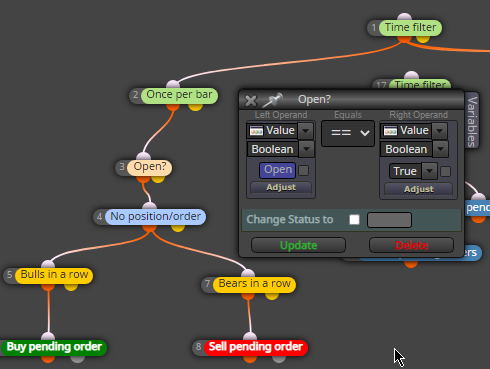Click the green Update button
Viewport: 490px width, 369px height.
(298, 245)
